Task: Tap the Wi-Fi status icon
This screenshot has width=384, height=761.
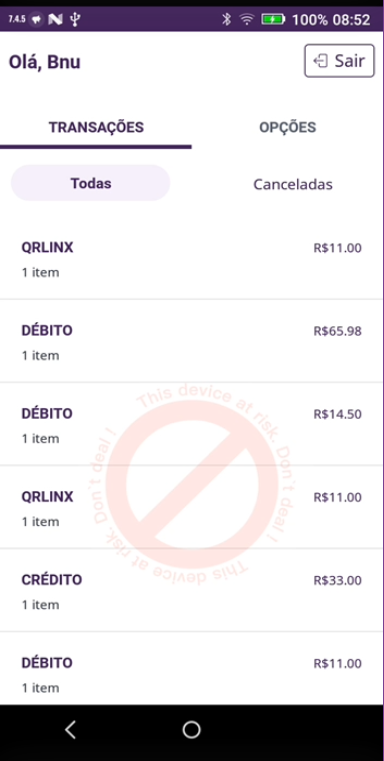Action: [x=247, y=19]
